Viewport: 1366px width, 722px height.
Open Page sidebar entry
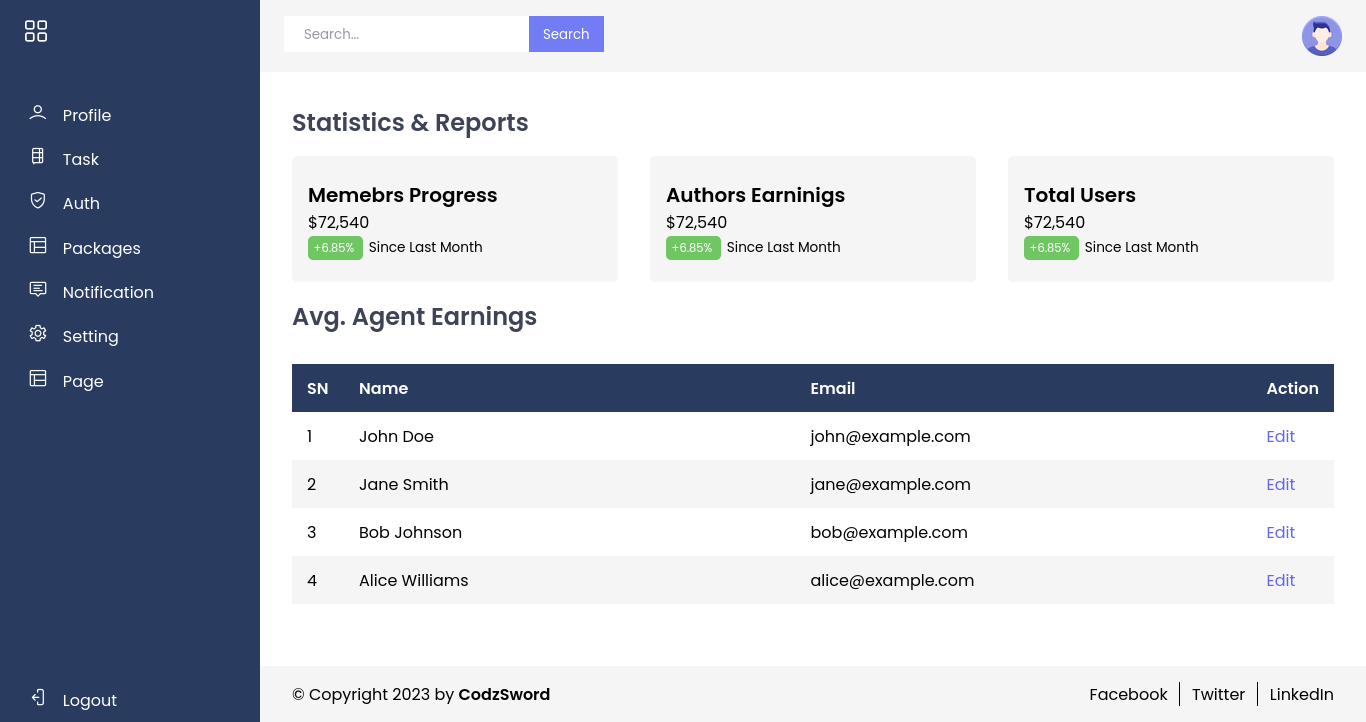[x=83, y=381]
